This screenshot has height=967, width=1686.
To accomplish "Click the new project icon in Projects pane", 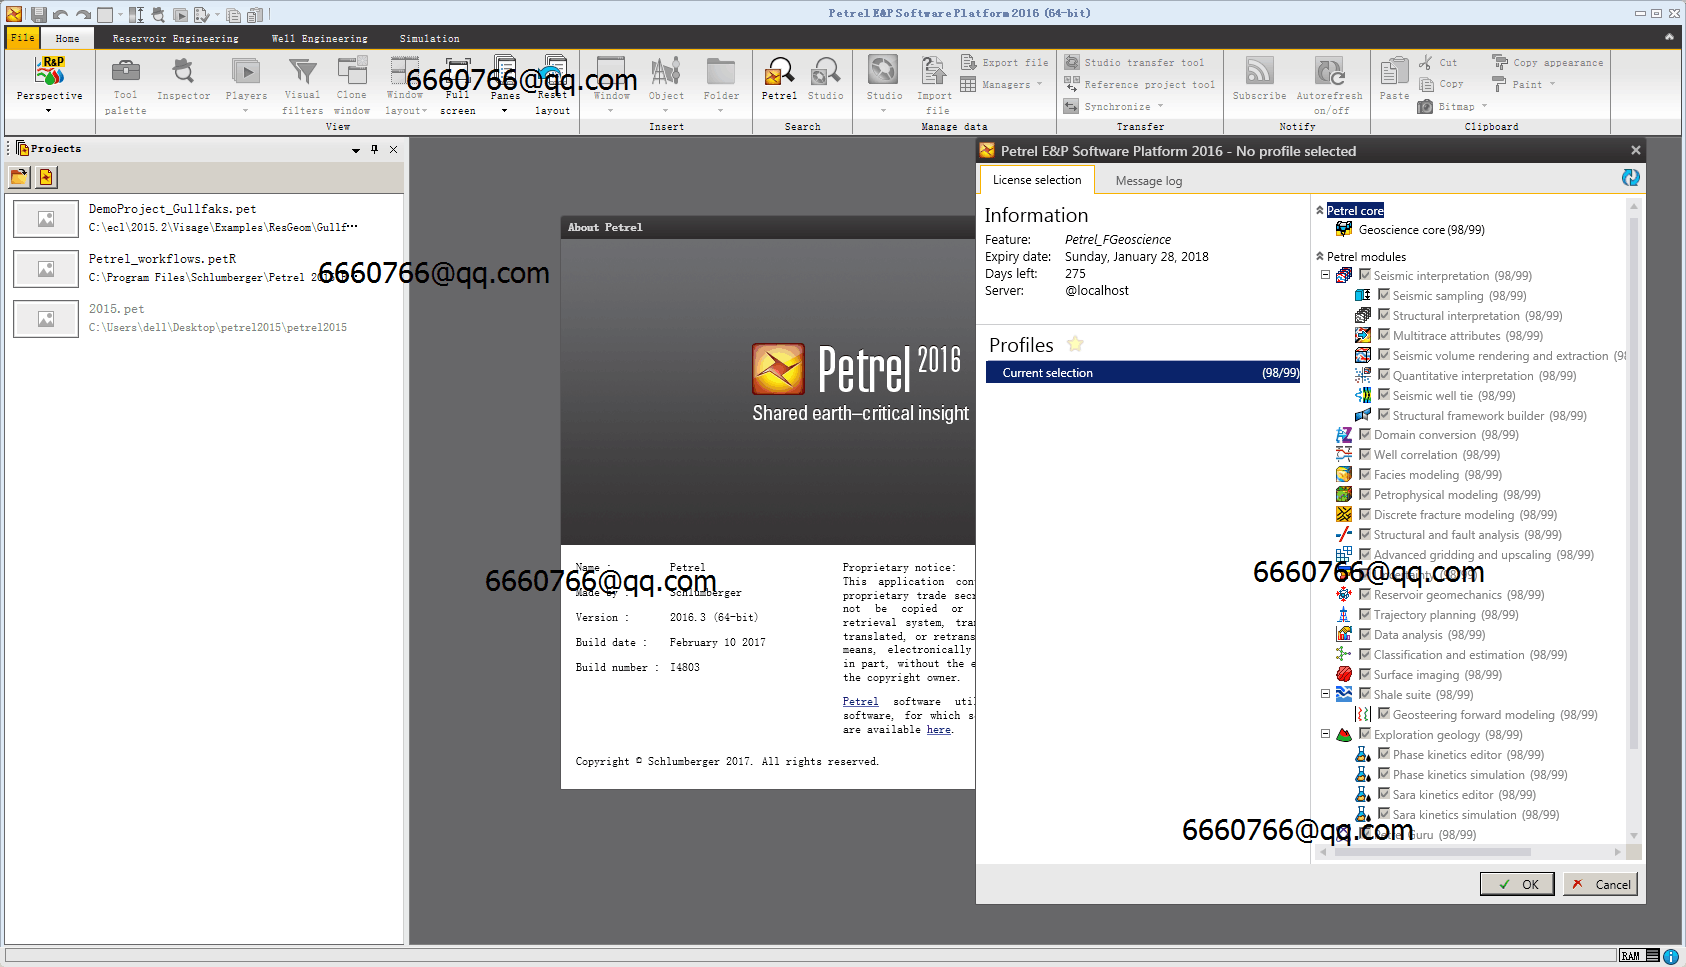I will coord(46,177).
